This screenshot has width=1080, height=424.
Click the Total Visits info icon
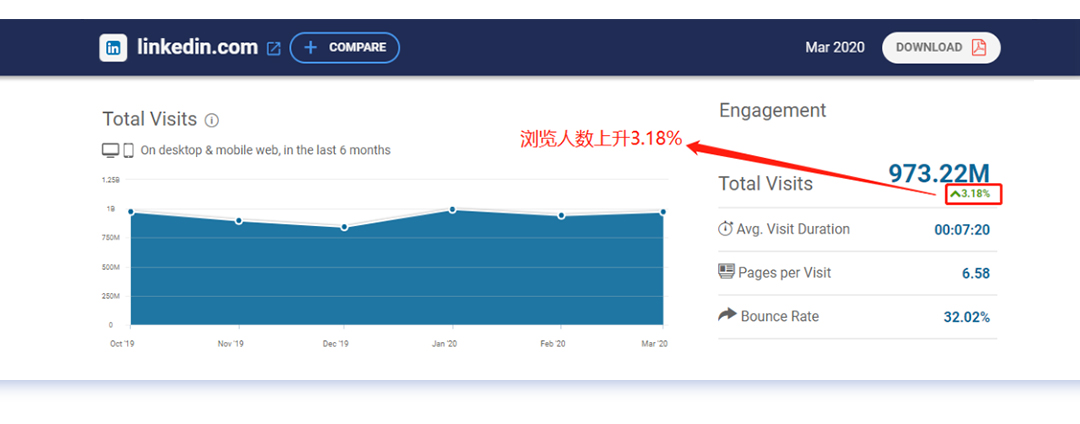click(x=212, y=120)
